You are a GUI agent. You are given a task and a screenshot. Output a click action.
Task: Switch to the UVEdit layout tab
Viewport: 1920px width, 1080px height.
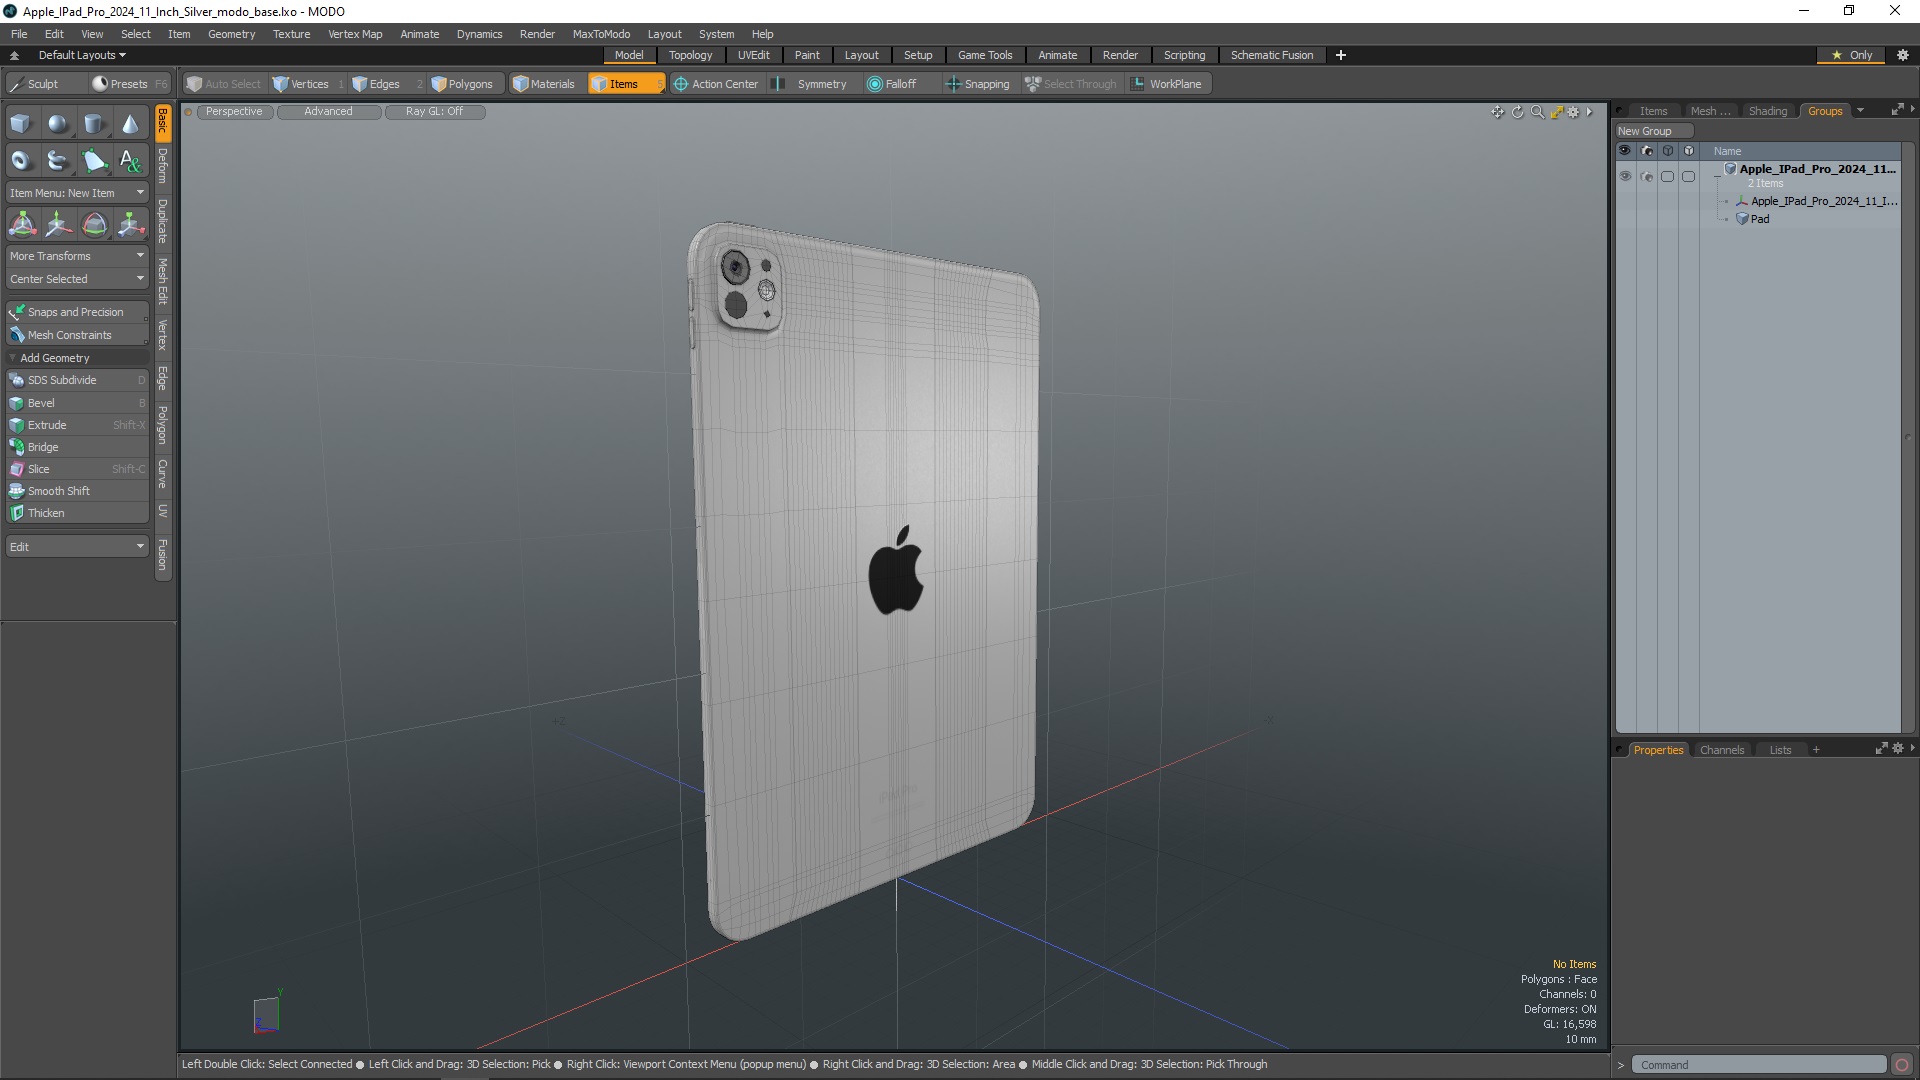pyautogui.click(x=753, y=55)
